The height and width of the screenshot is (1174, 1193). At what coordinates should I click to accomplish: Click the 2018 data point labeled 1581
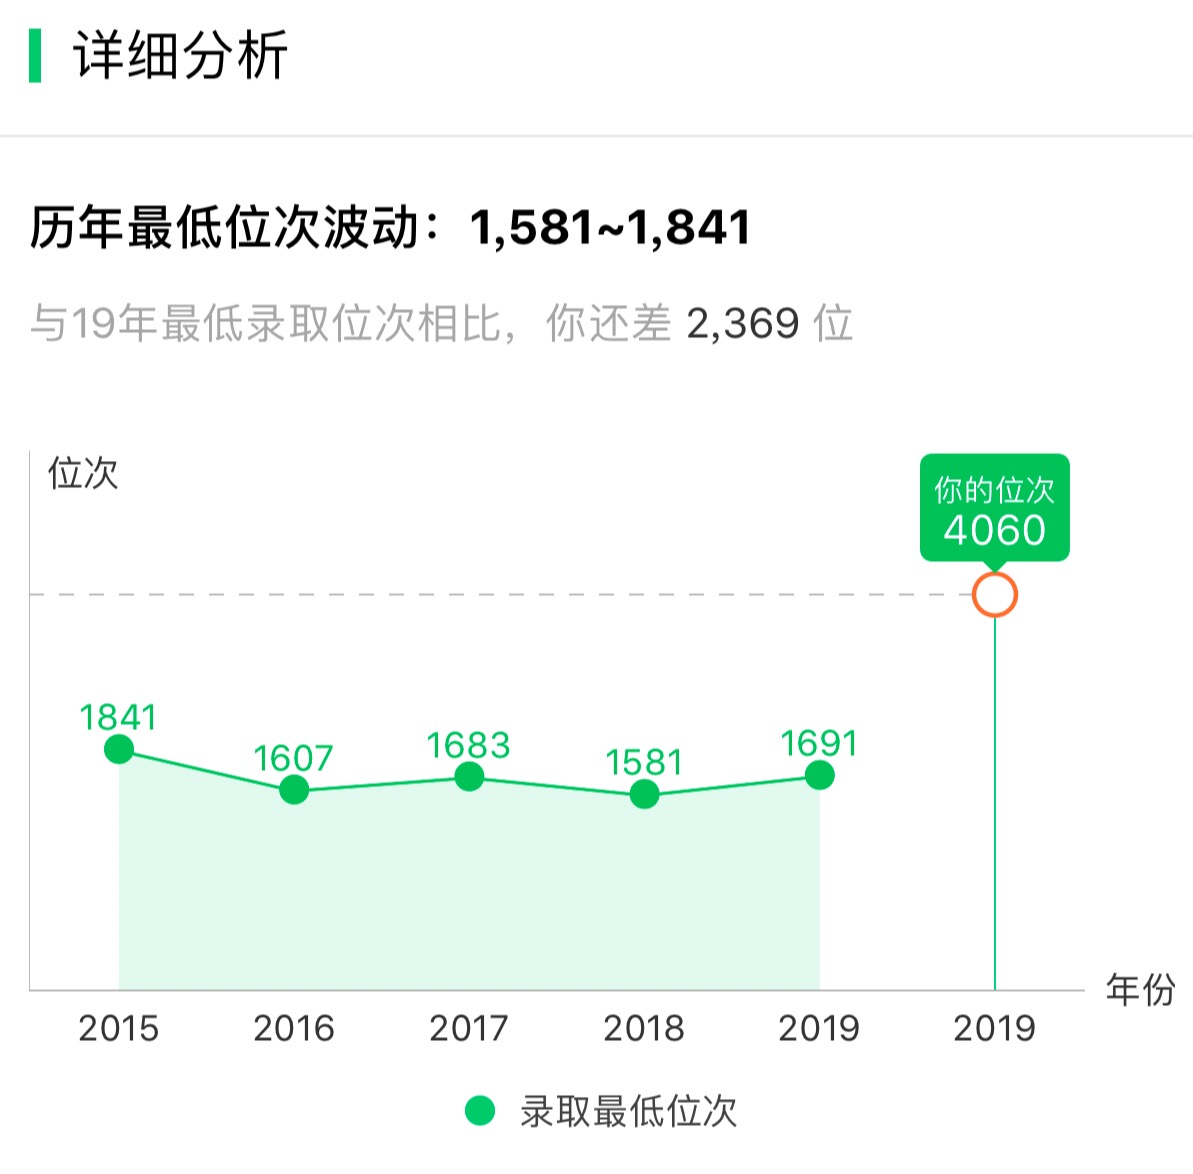644,794
